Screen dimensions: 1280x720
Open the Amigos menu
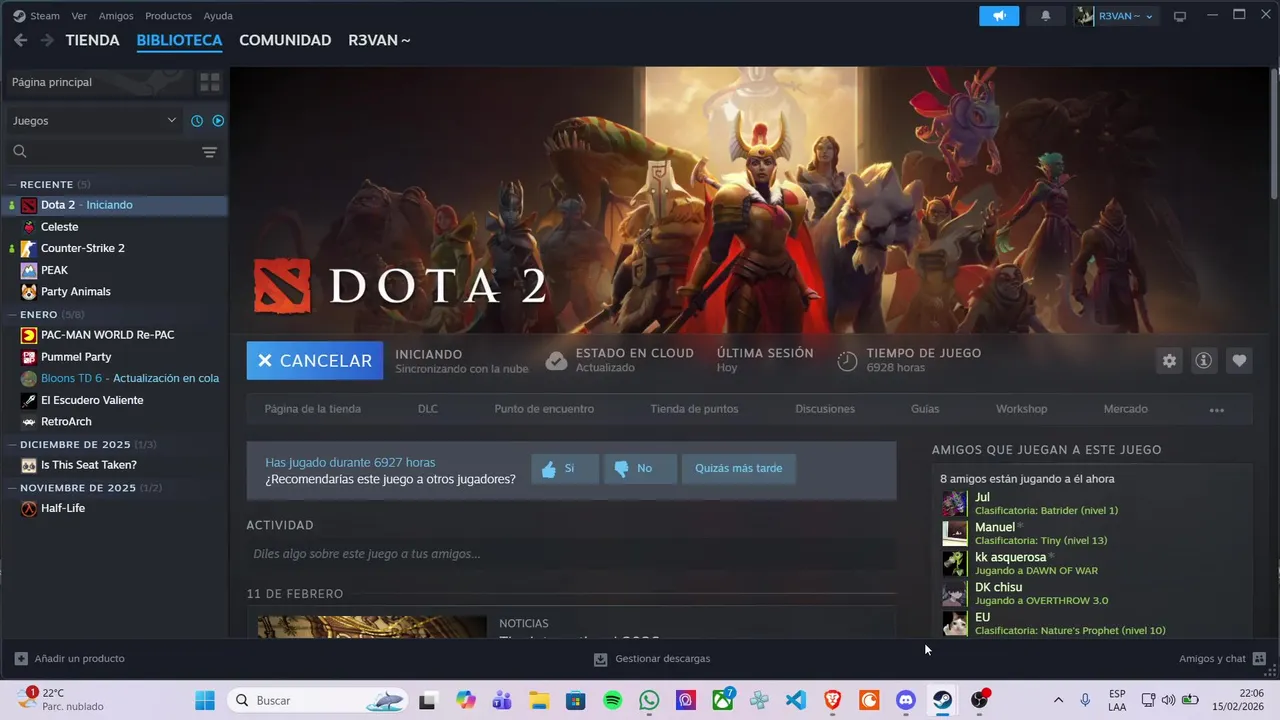click(116, 16)
